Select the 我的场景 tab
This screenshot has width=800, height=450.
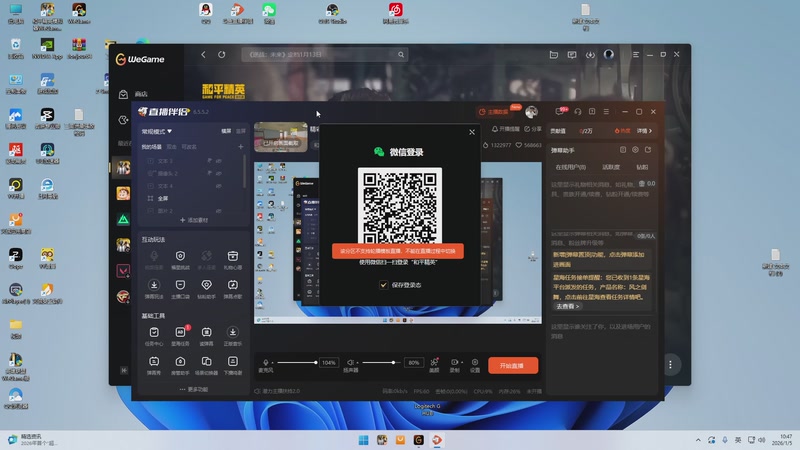point(152,147)
